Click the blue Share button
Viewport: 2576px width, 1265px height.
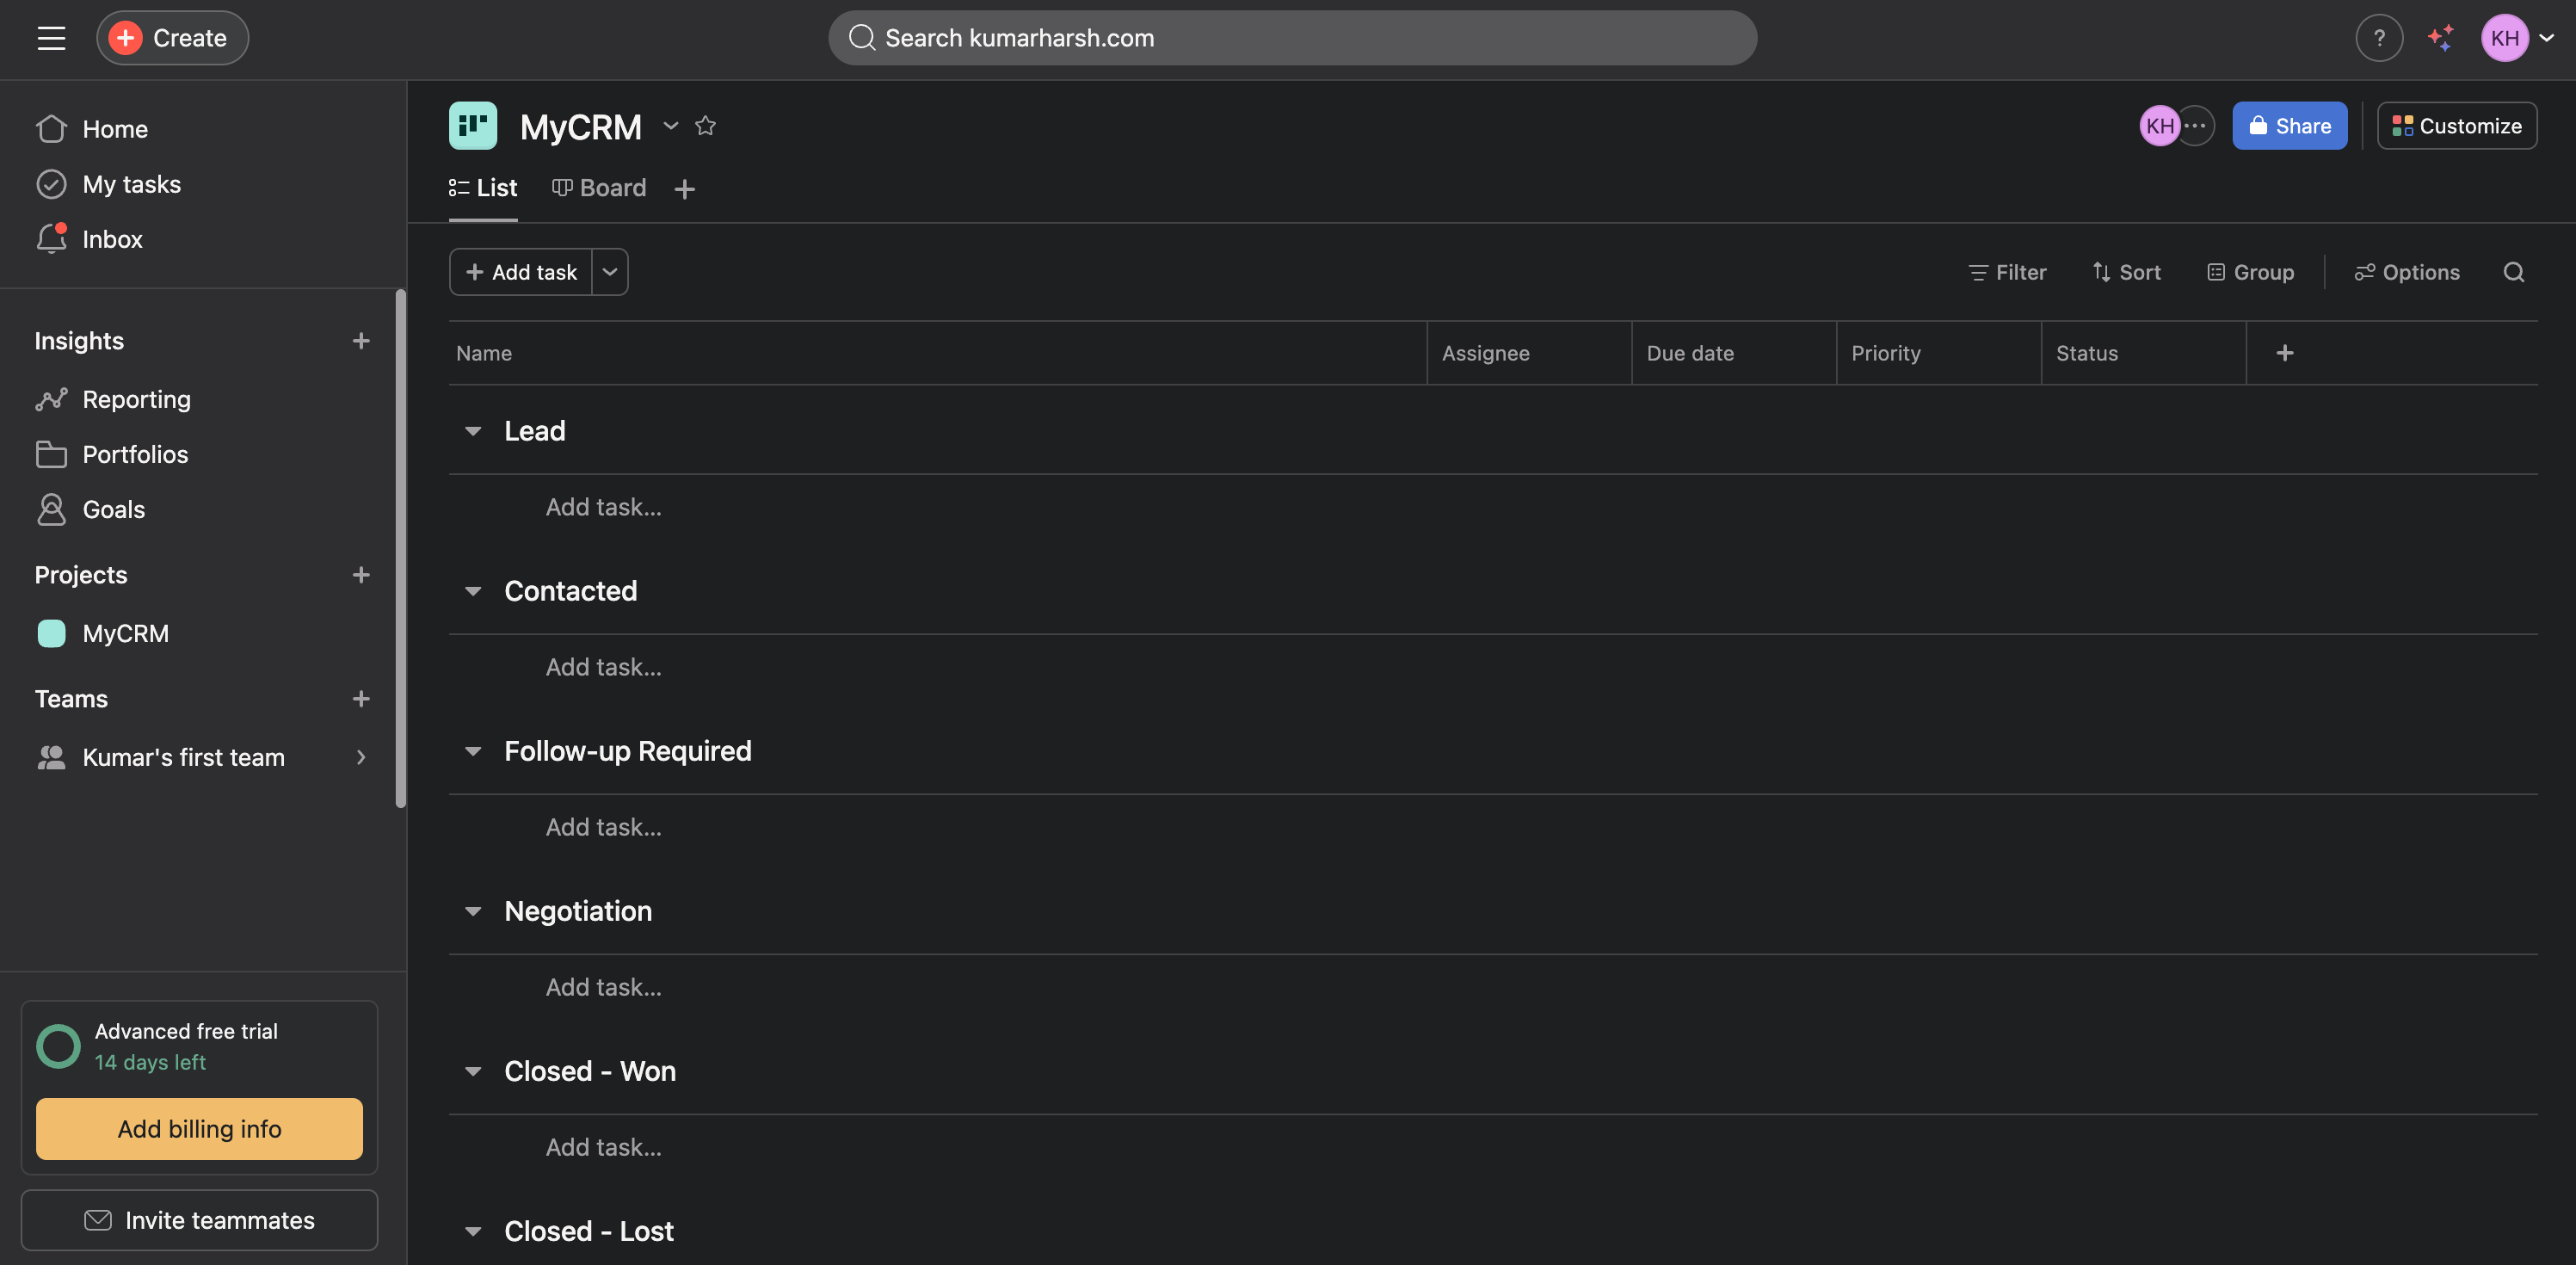[2289, 126]
